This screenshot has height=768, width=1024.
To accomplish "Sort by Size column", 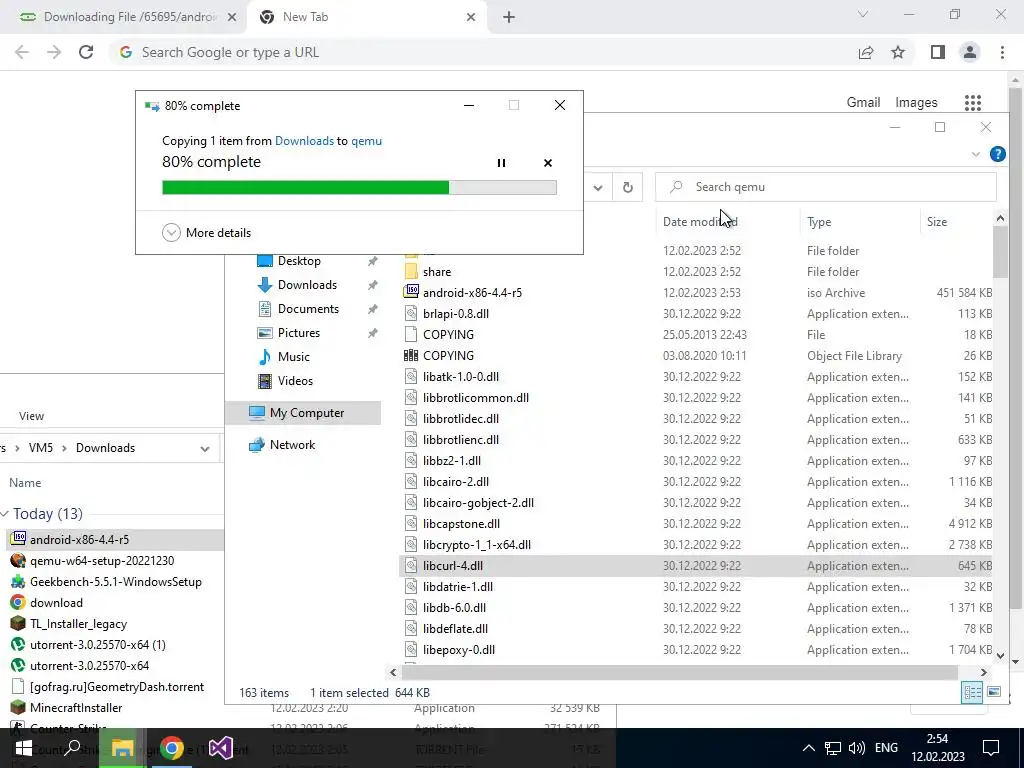I will (956, 222).
